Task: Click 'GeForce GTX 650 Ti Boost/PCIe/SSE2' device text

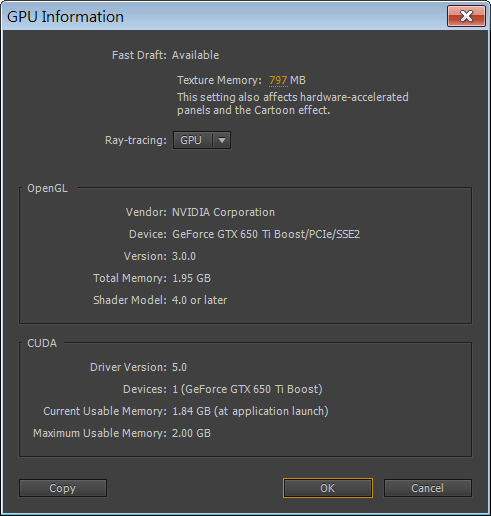Action: pos(266,234)
